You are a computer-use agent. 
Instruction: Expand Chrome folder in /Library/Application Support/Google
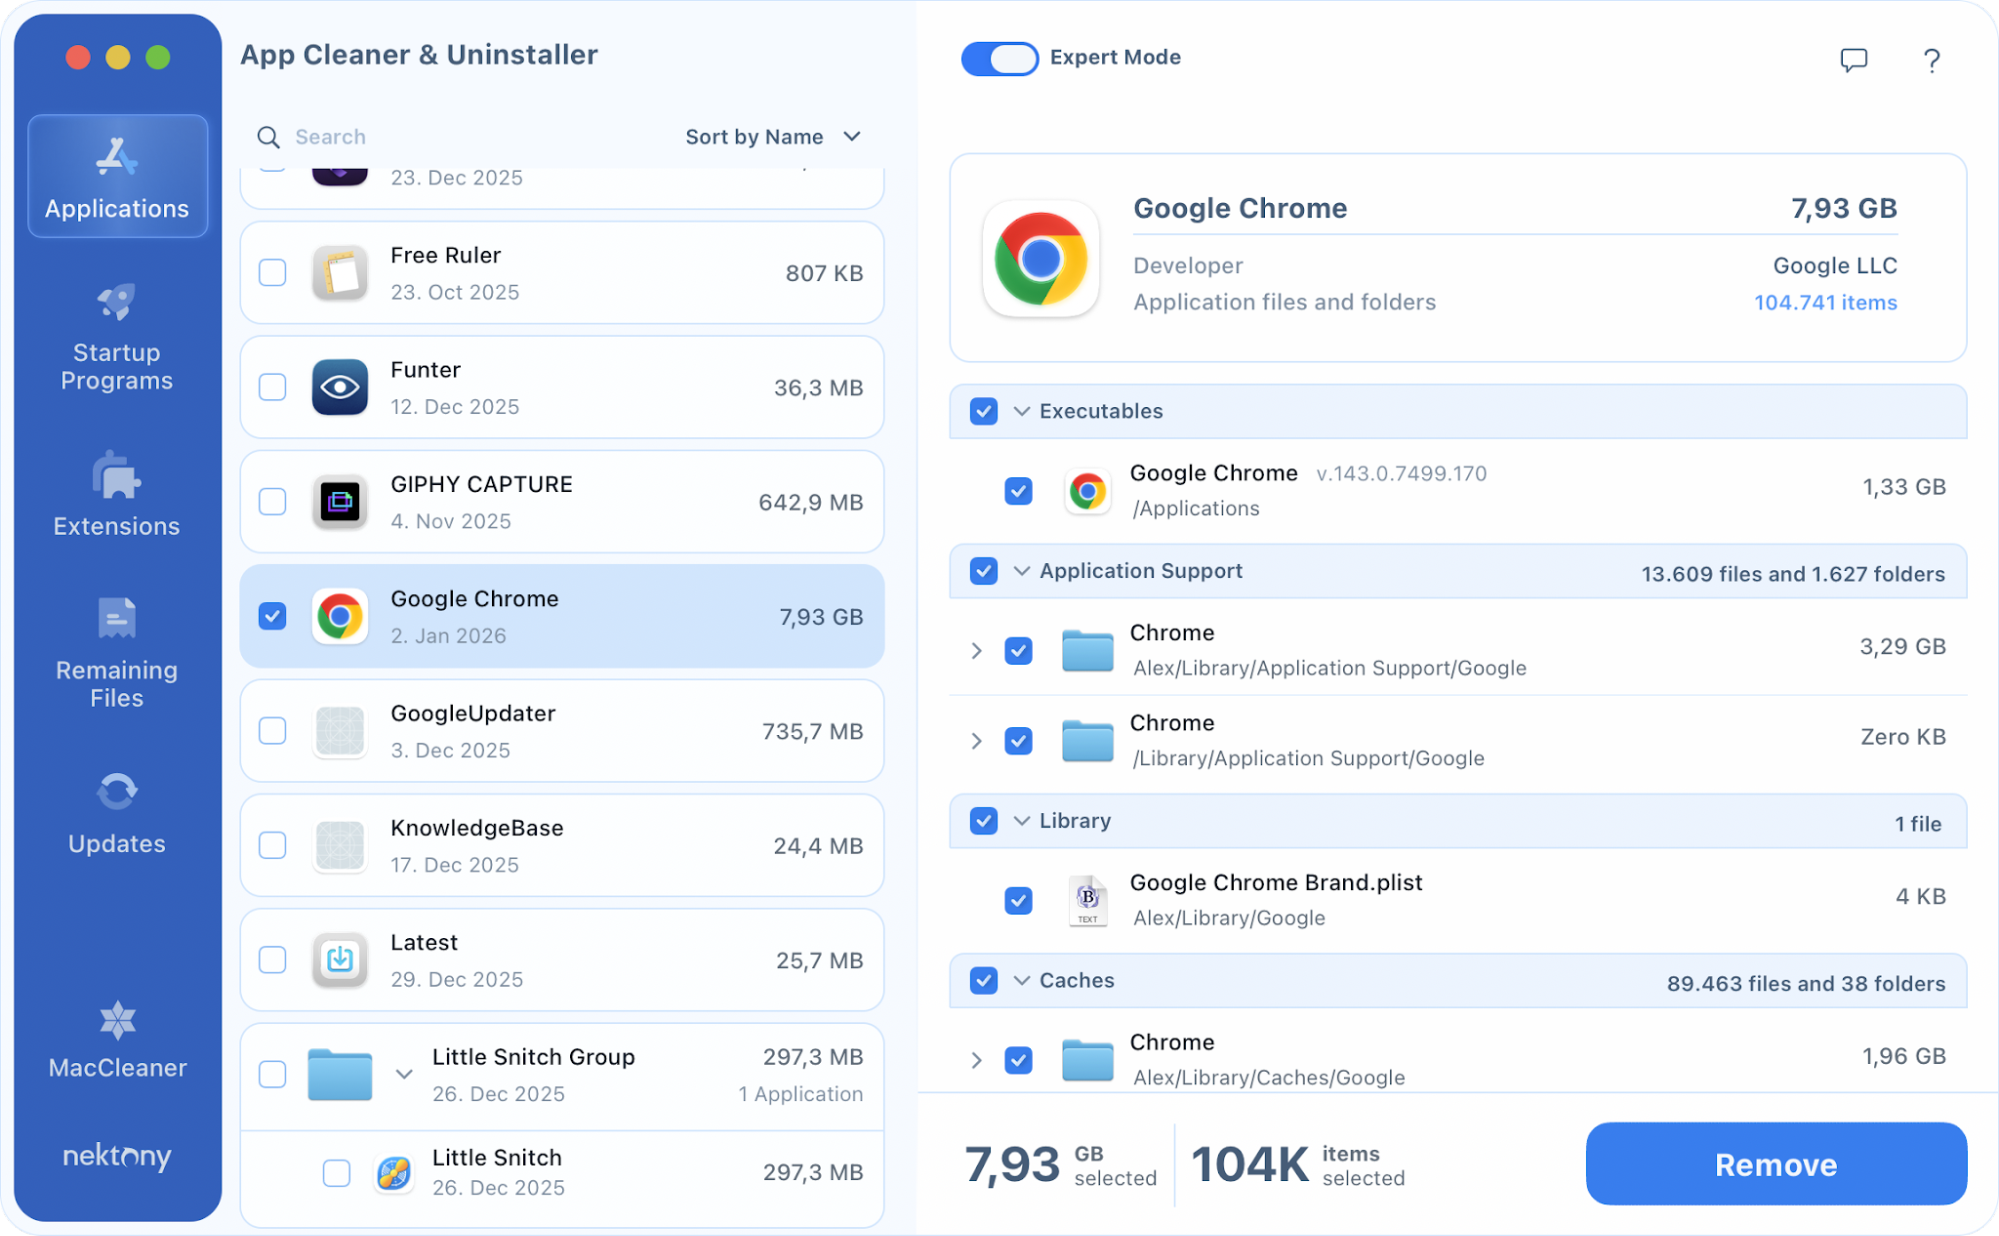pos(976,741)
